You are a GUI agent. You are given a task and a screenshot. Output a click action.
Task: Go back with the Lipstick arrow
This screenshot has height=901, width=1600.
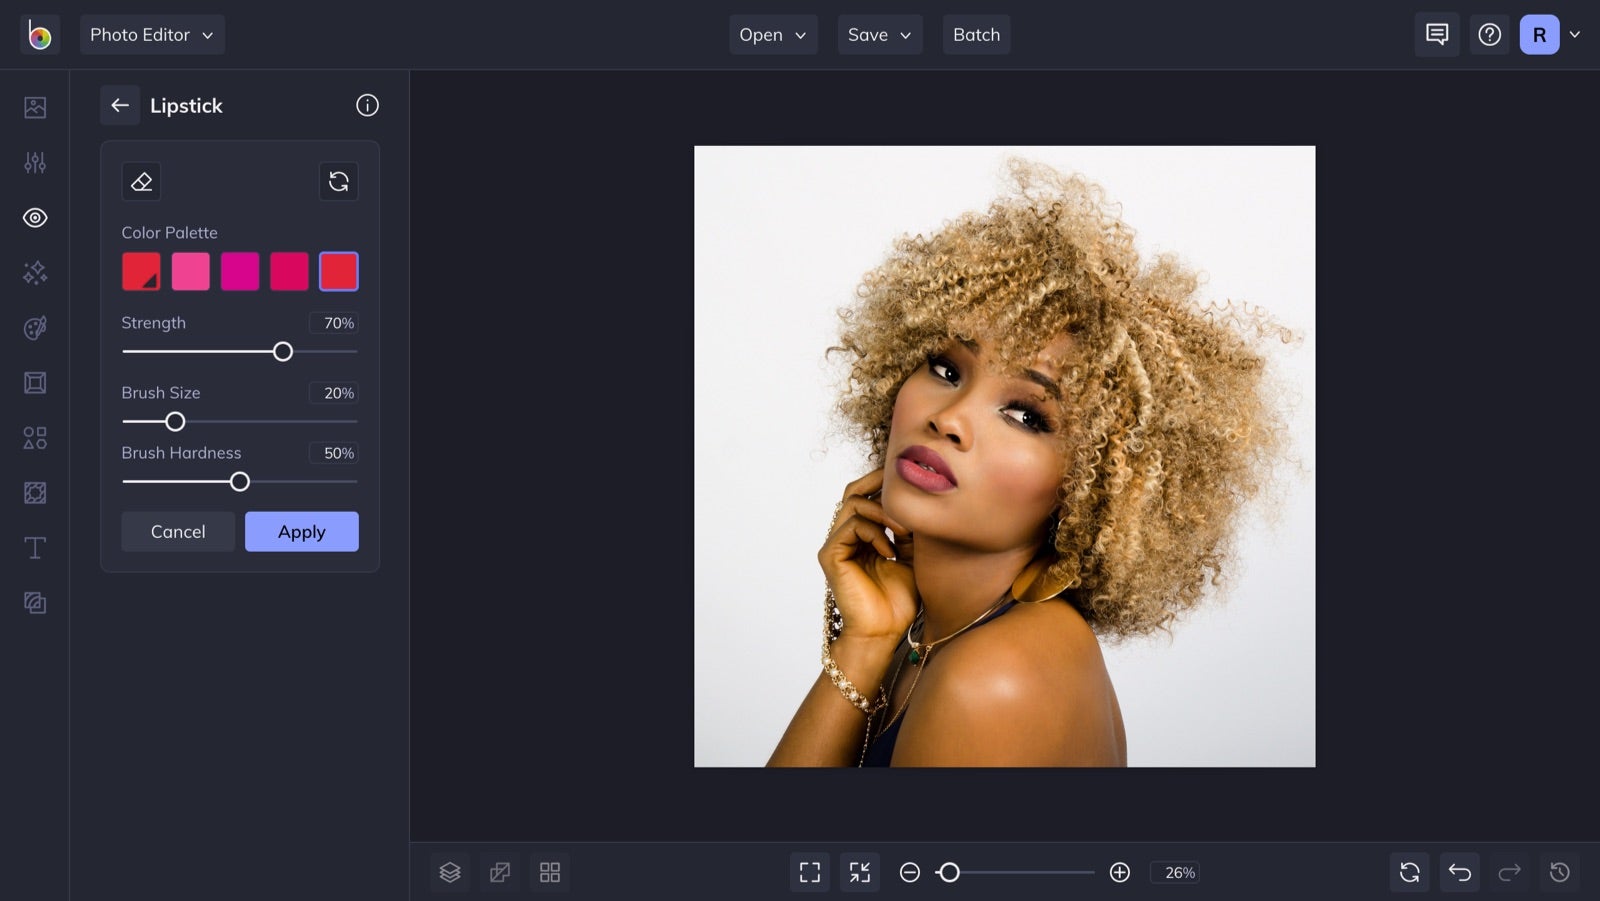click(120, 105)
